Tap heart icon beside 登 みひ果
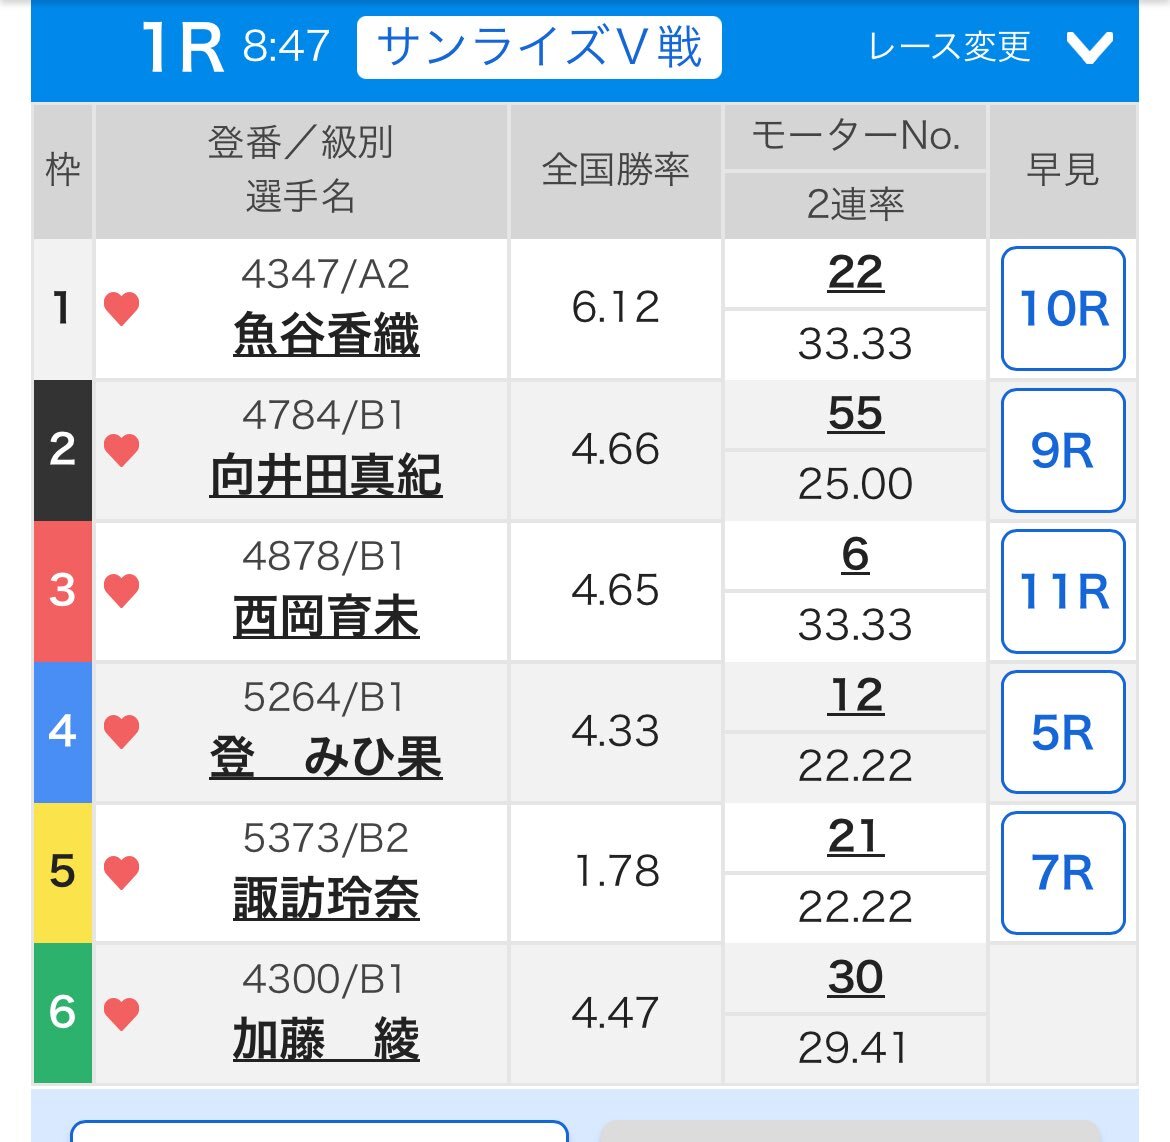 121,731
